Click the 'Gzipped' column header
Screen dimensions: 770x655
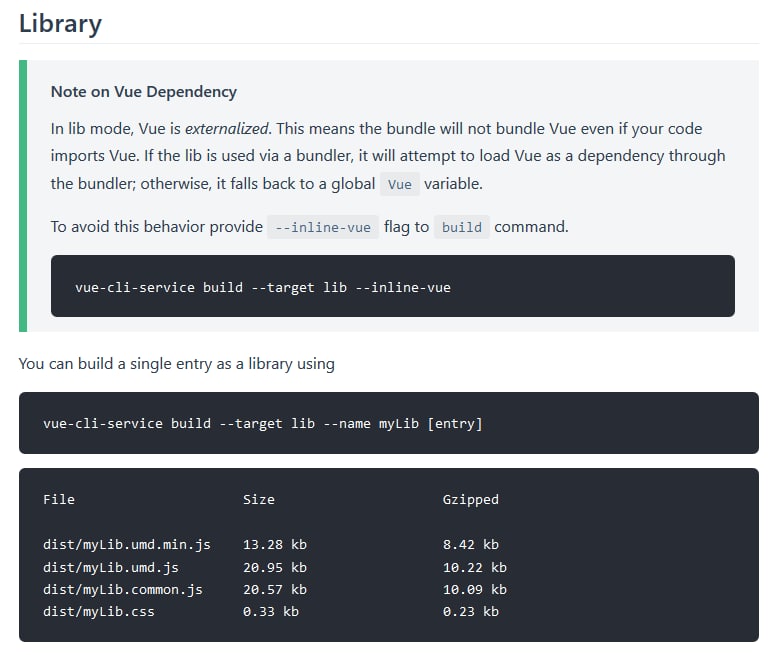click(x=470, y=499)
